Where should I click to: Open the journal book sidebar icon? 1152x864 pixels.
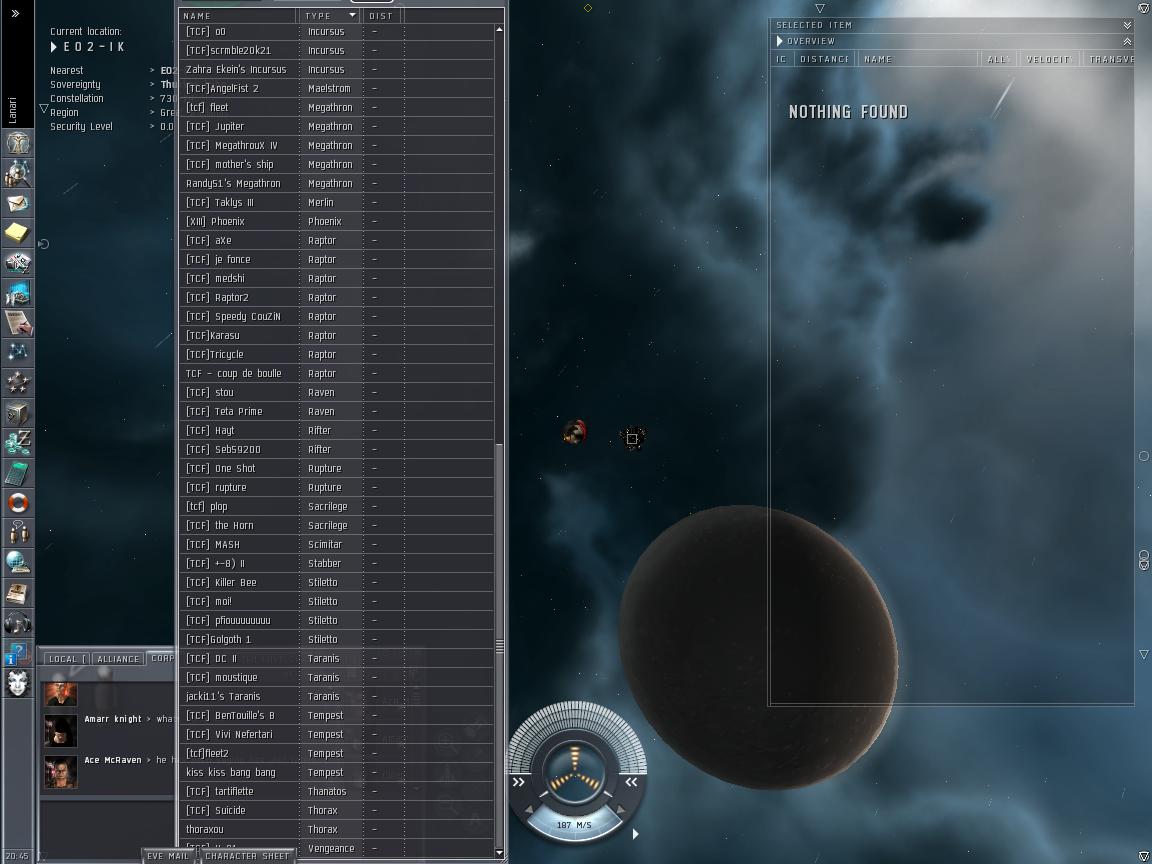[x=18, y=593]
